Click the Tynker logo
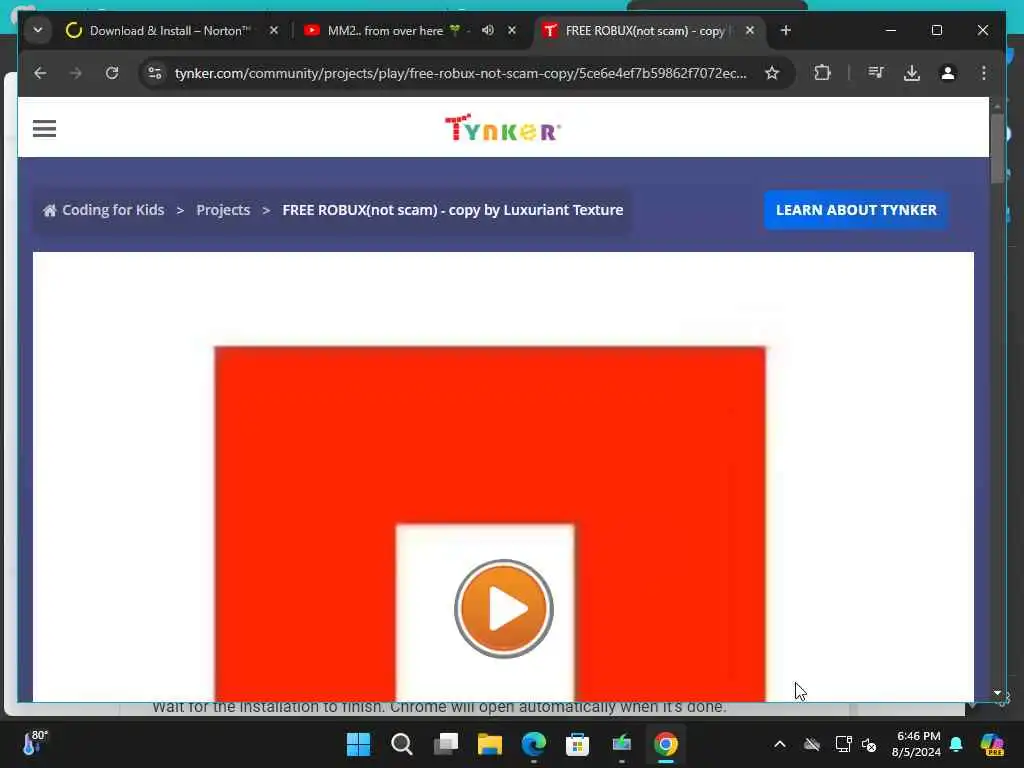1024x768 pixels. tap(503, 129)
